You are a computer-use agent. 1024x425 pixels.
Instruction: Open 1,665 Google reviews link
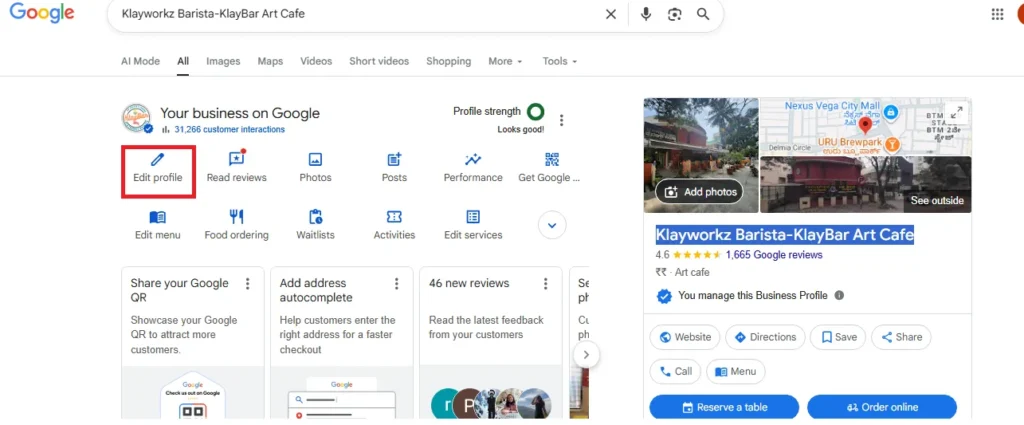click(x=774, y=255)
